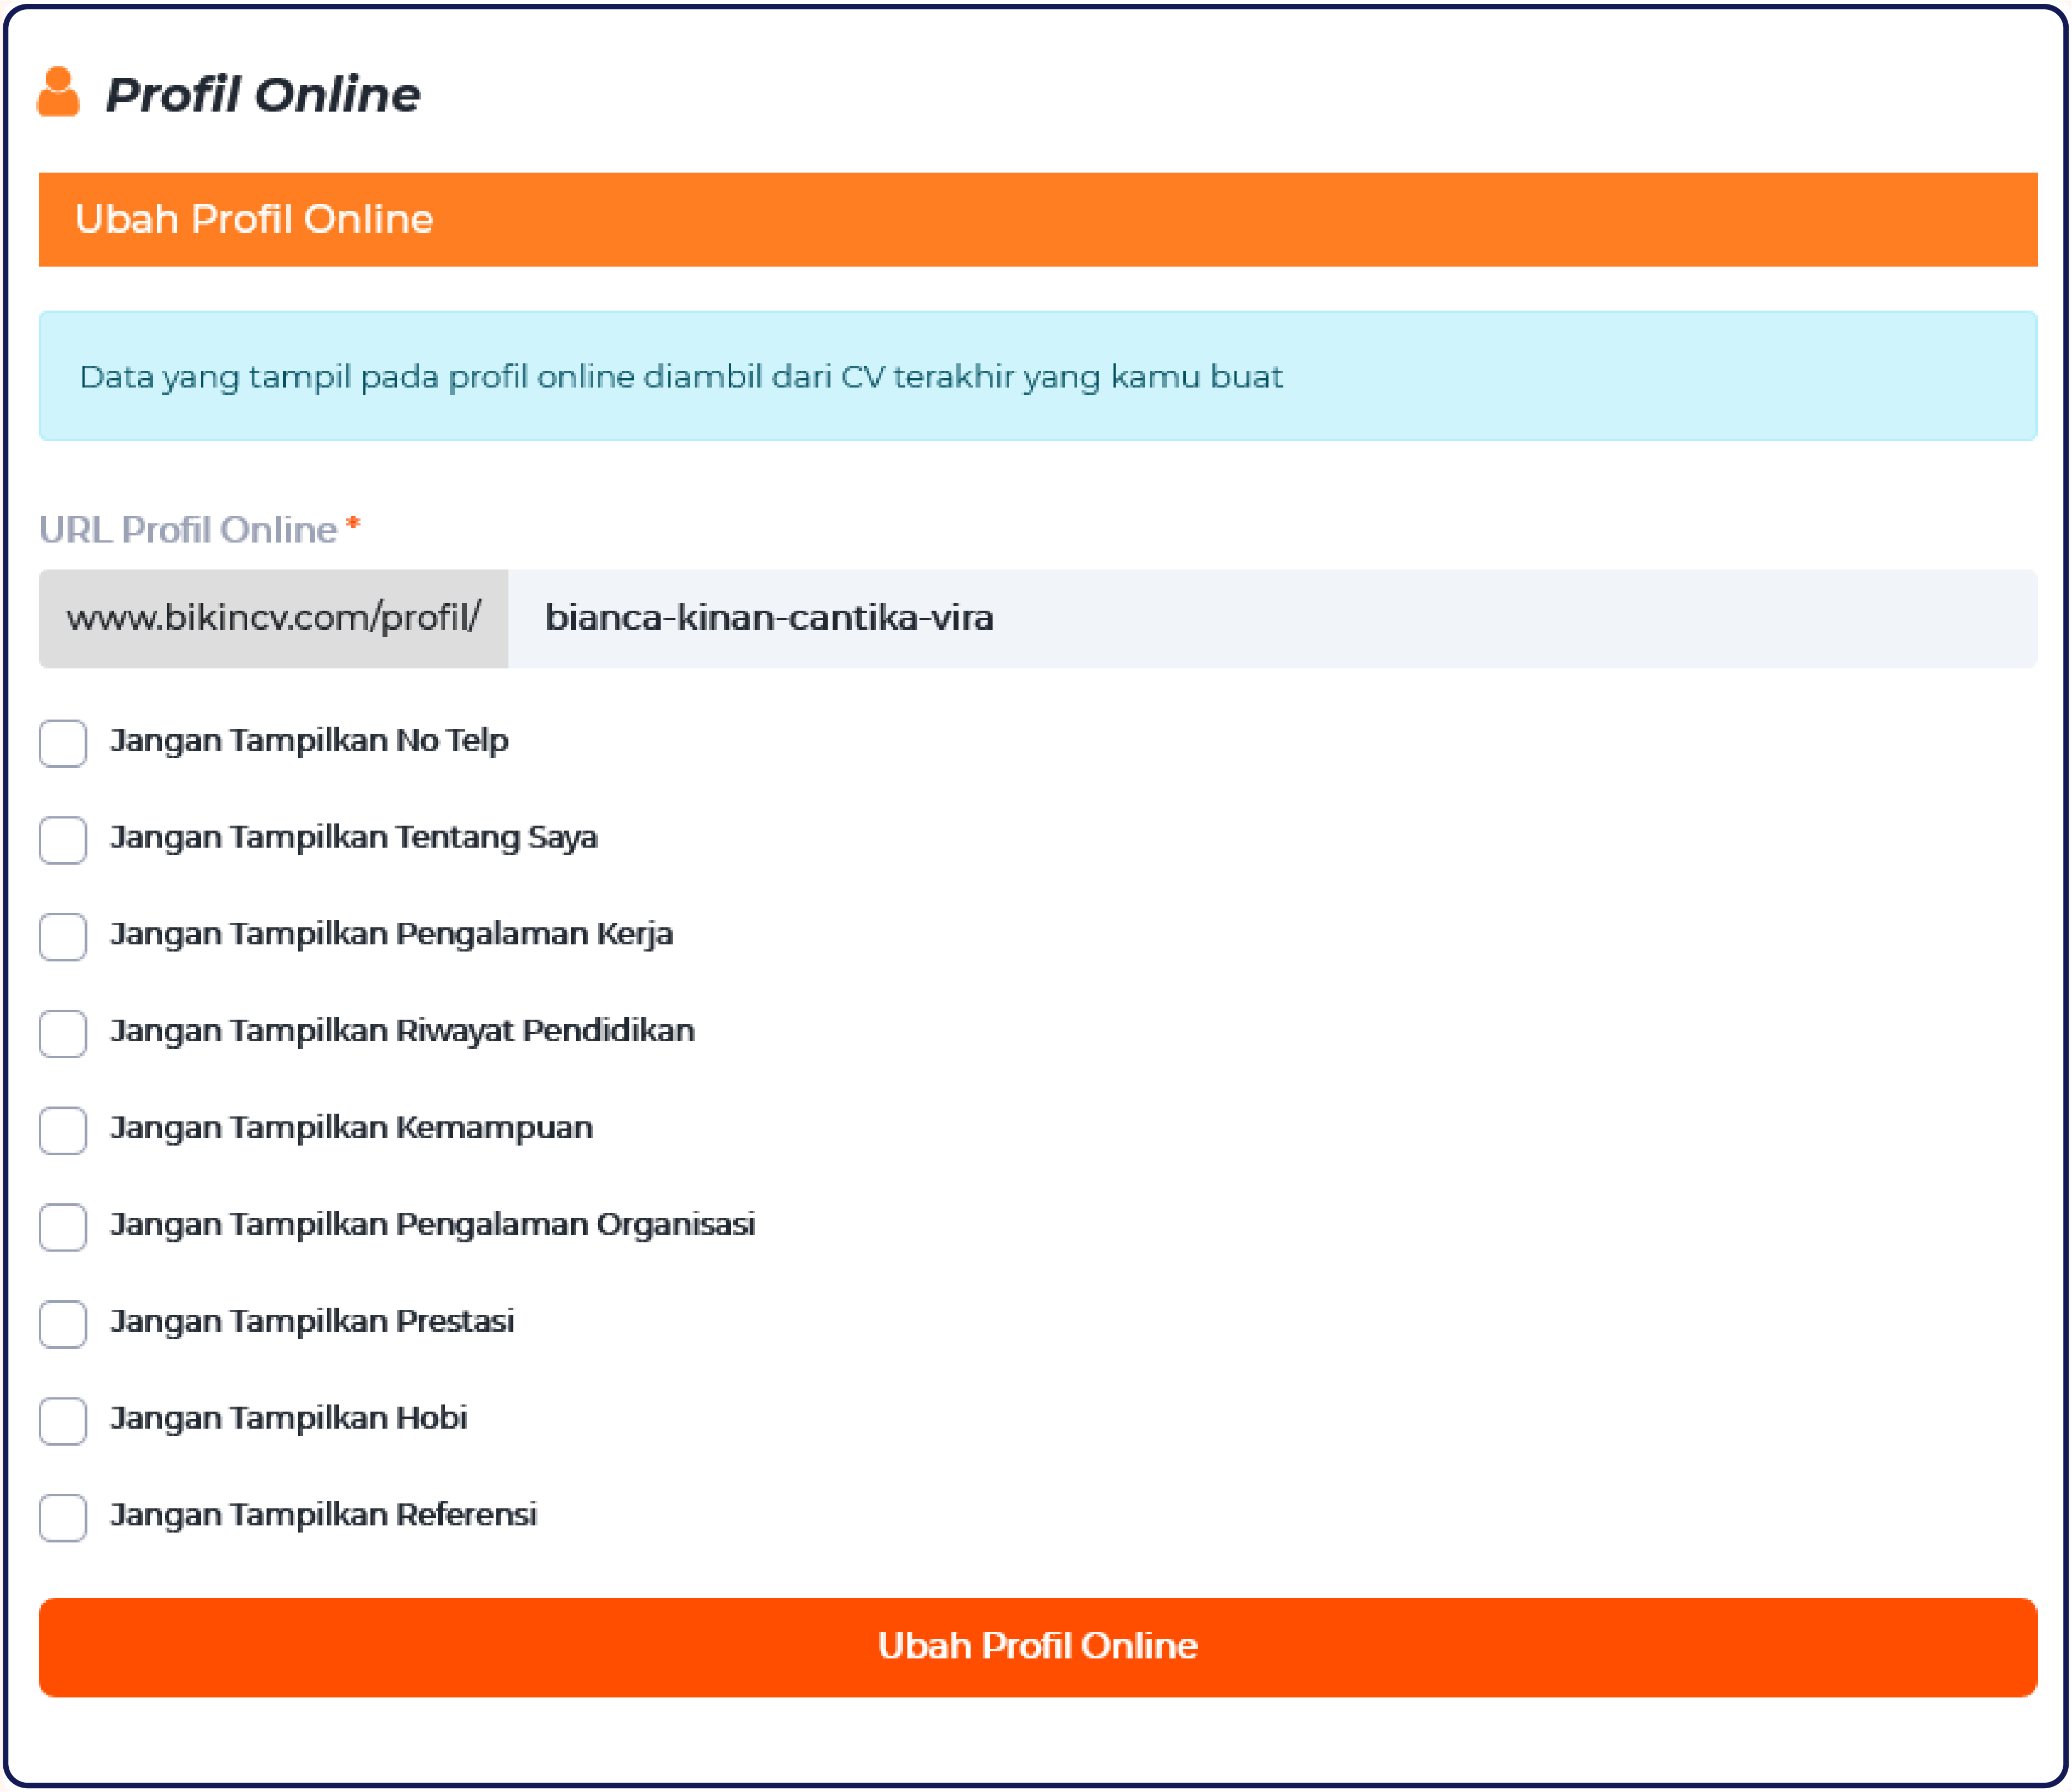Screen dimensions: 2072x1792
Task: Click the Profil Online page title
Action: click(263, 95)
